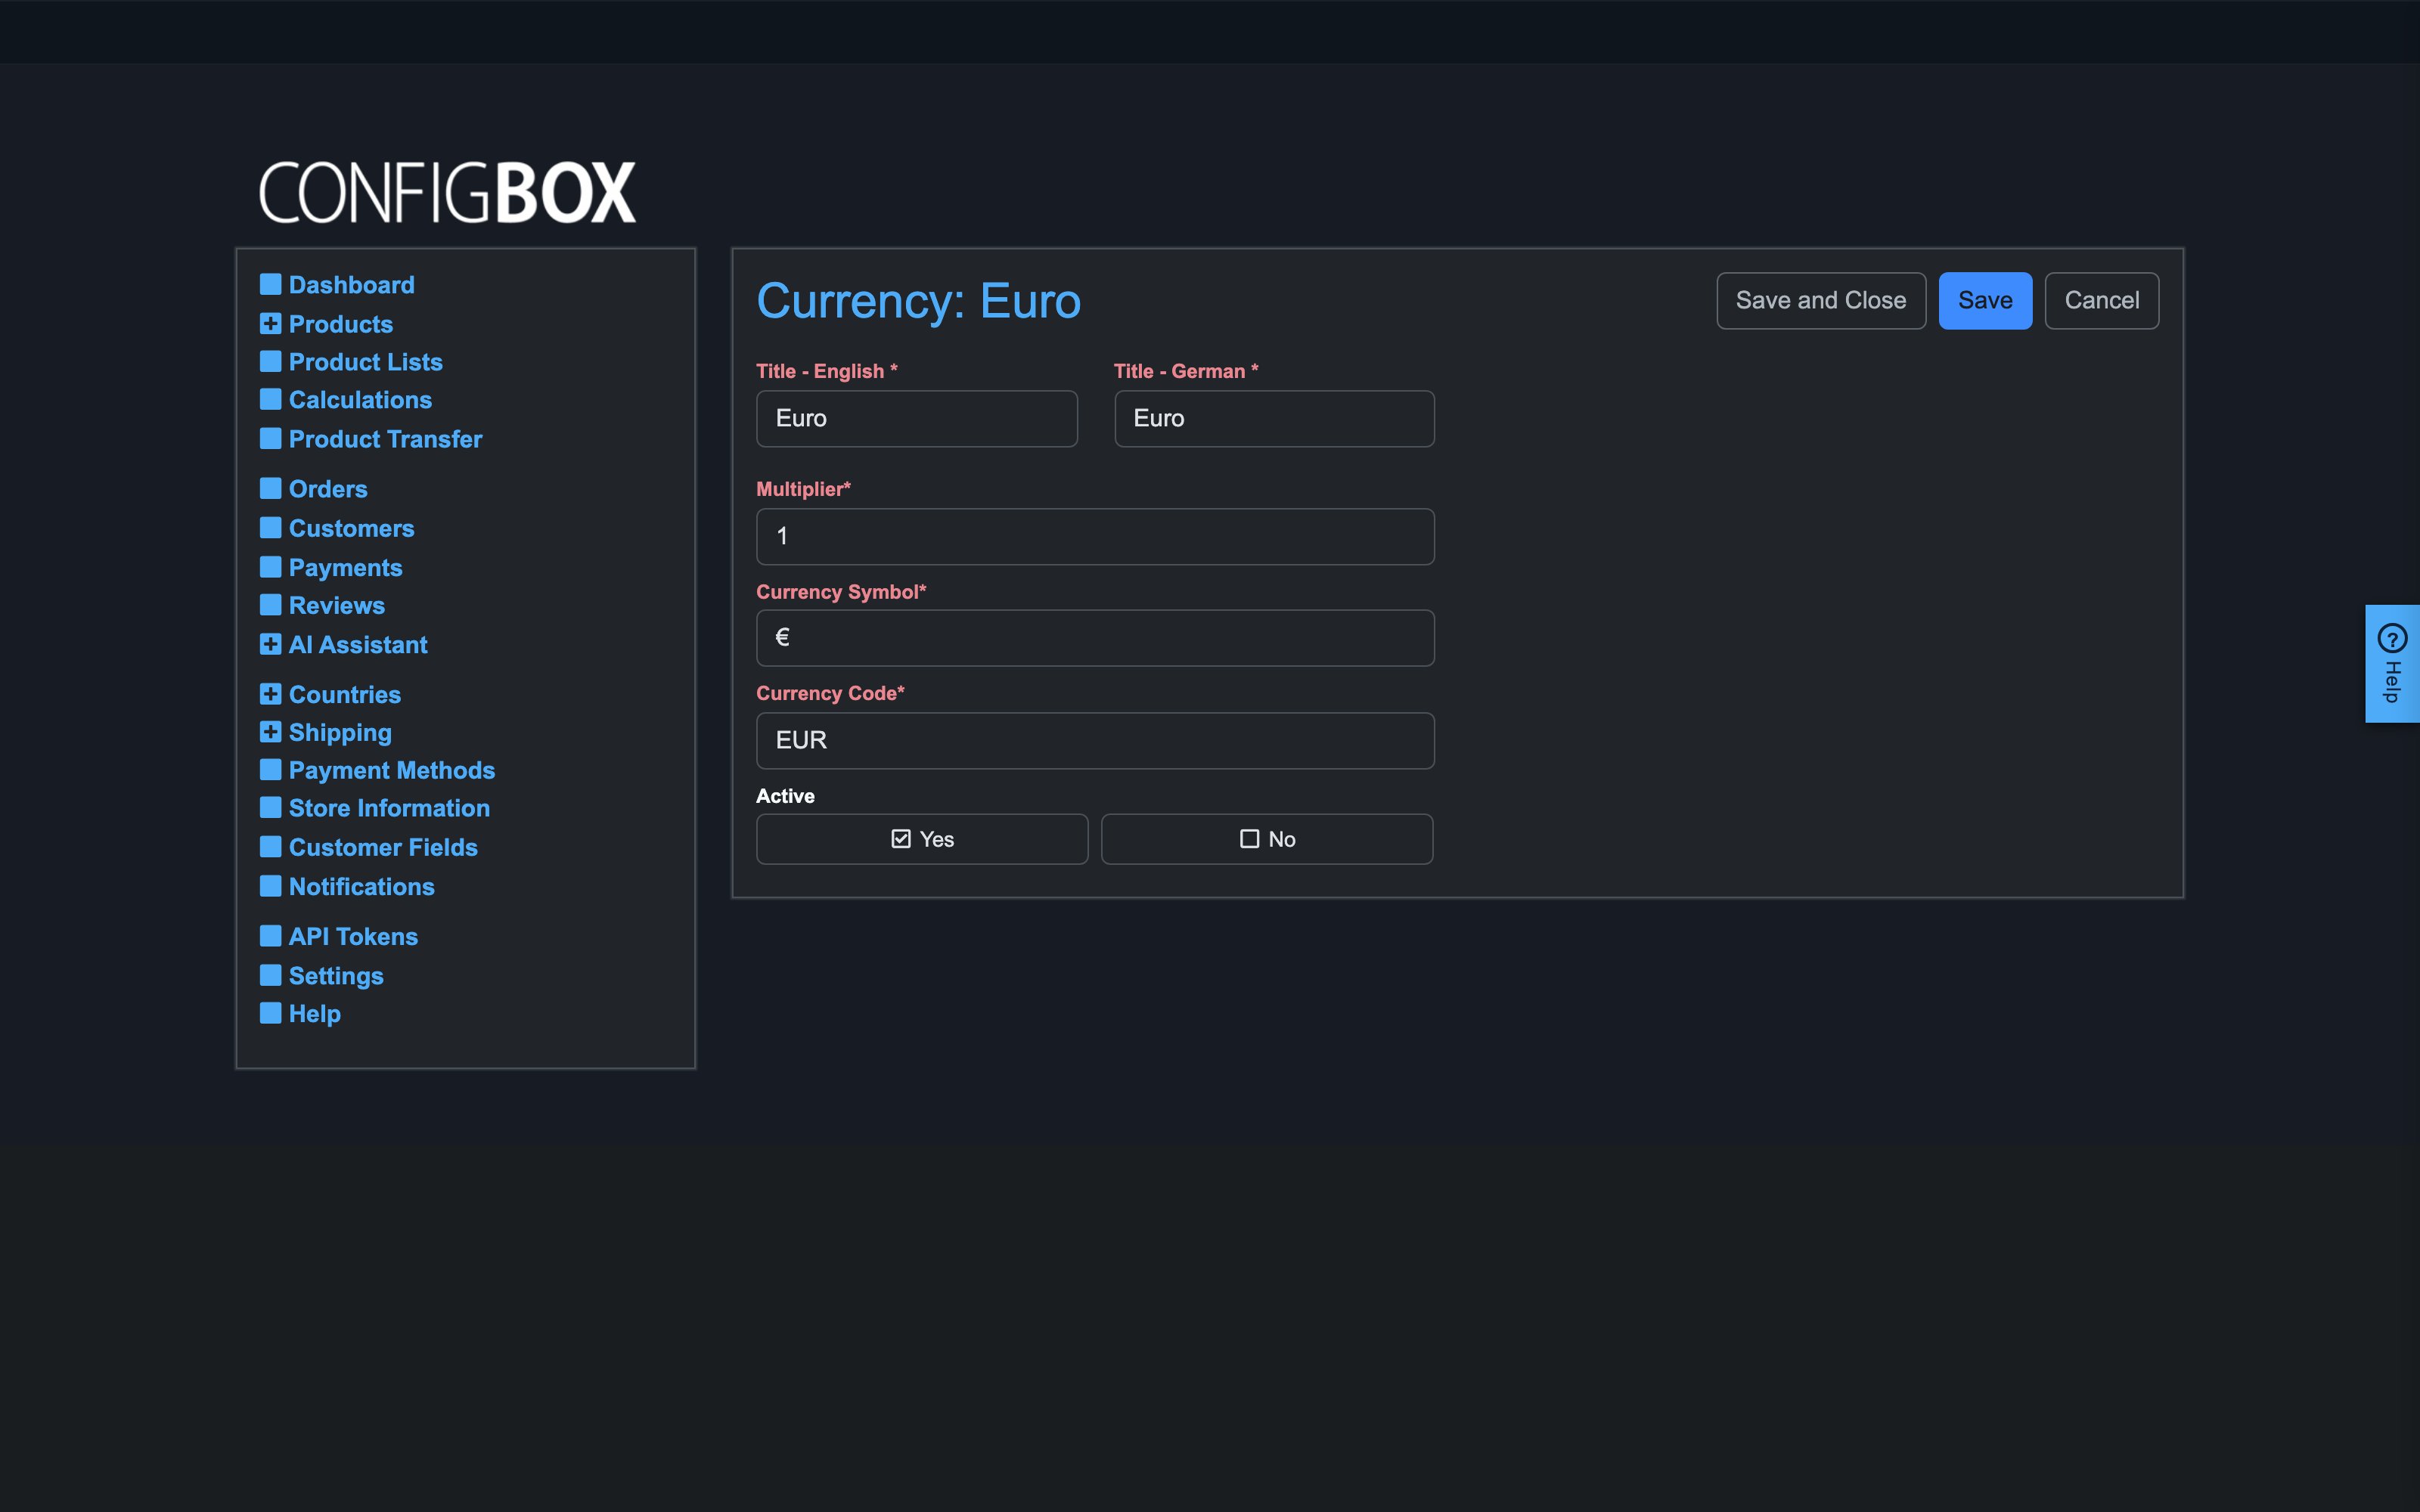Click the icon beside Orders
Image resolution: width=2420 pixels, height=1512 pixels.
[x=270, y=489]
